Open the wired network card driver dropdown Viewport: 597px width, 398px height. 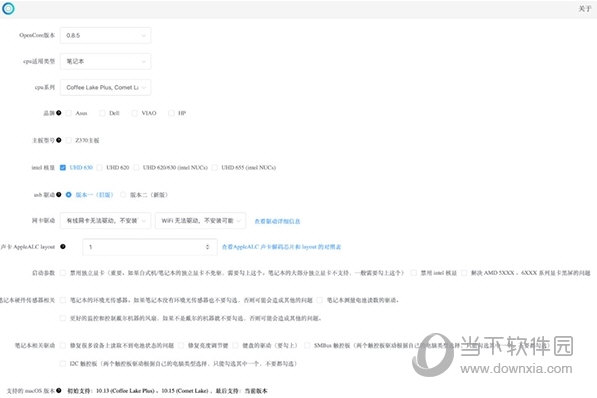pos(105,221)
